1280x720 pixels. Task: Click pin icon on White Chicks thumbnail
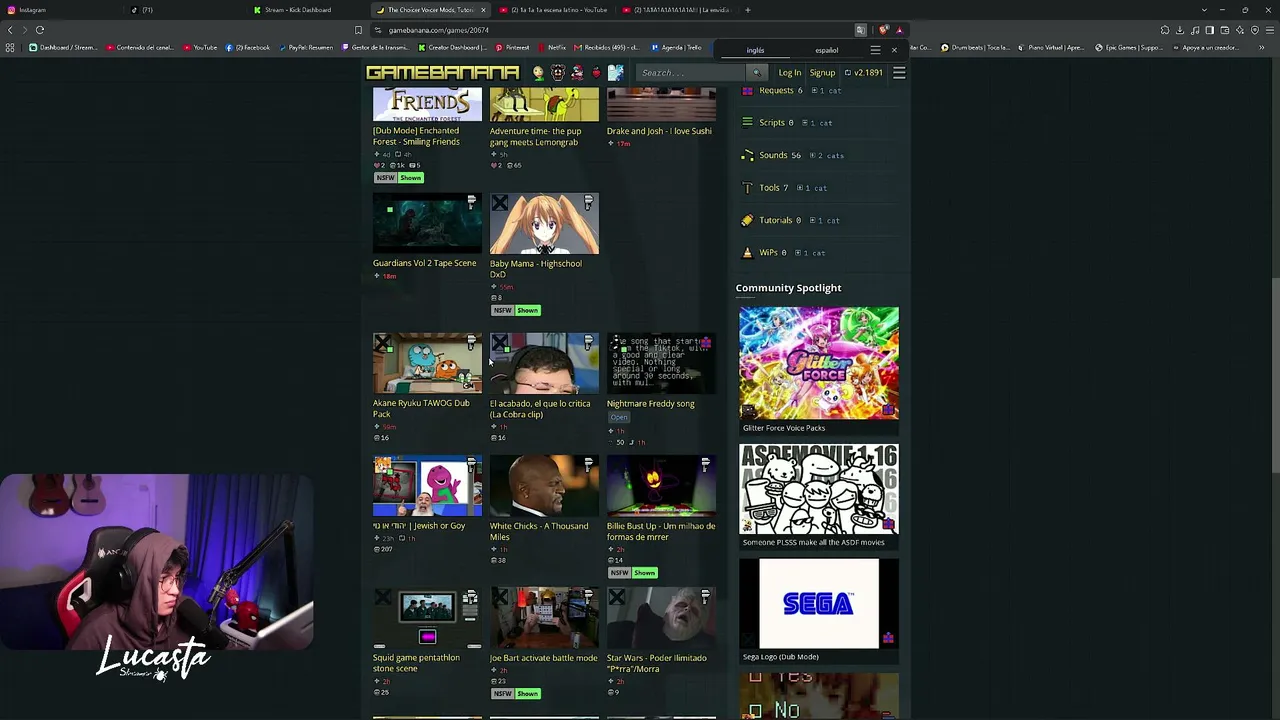[588, 465]
